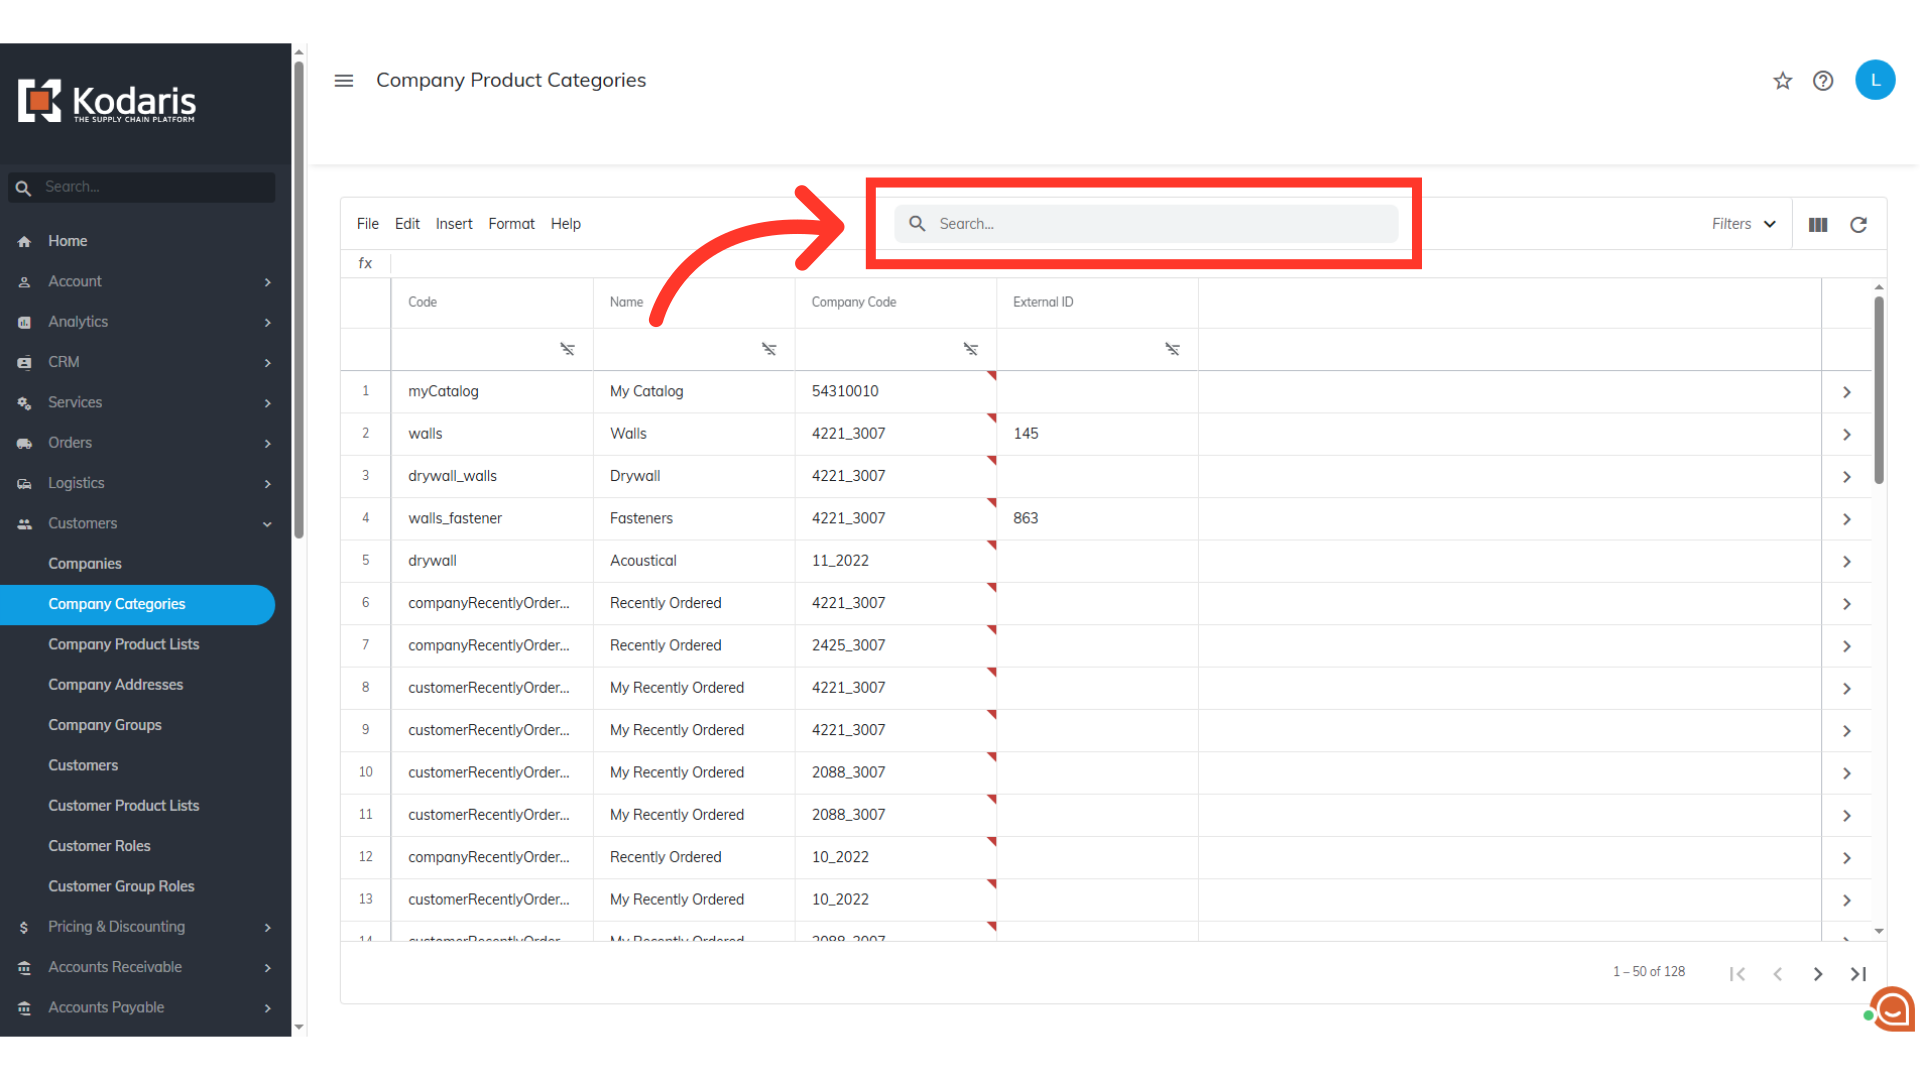This screenshot has width=1920, height=1080.
Task: Open the help question mark icon
Action: 1822,81
